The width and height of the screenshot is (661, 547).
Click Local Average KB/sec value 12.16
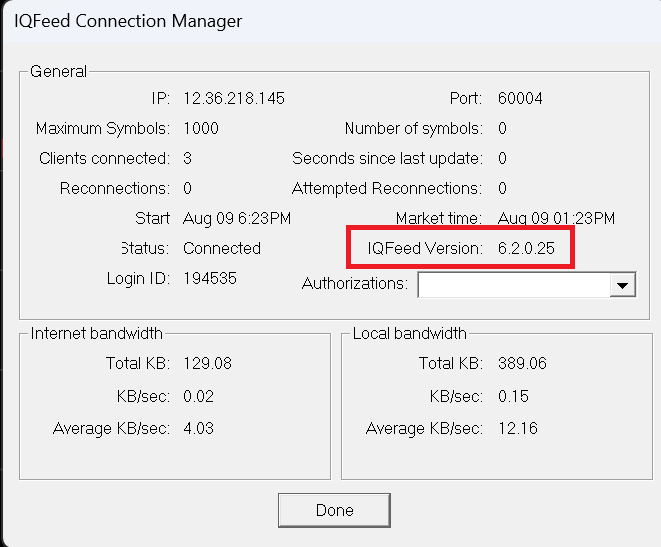pyautogui.click(x=517, y=429)
